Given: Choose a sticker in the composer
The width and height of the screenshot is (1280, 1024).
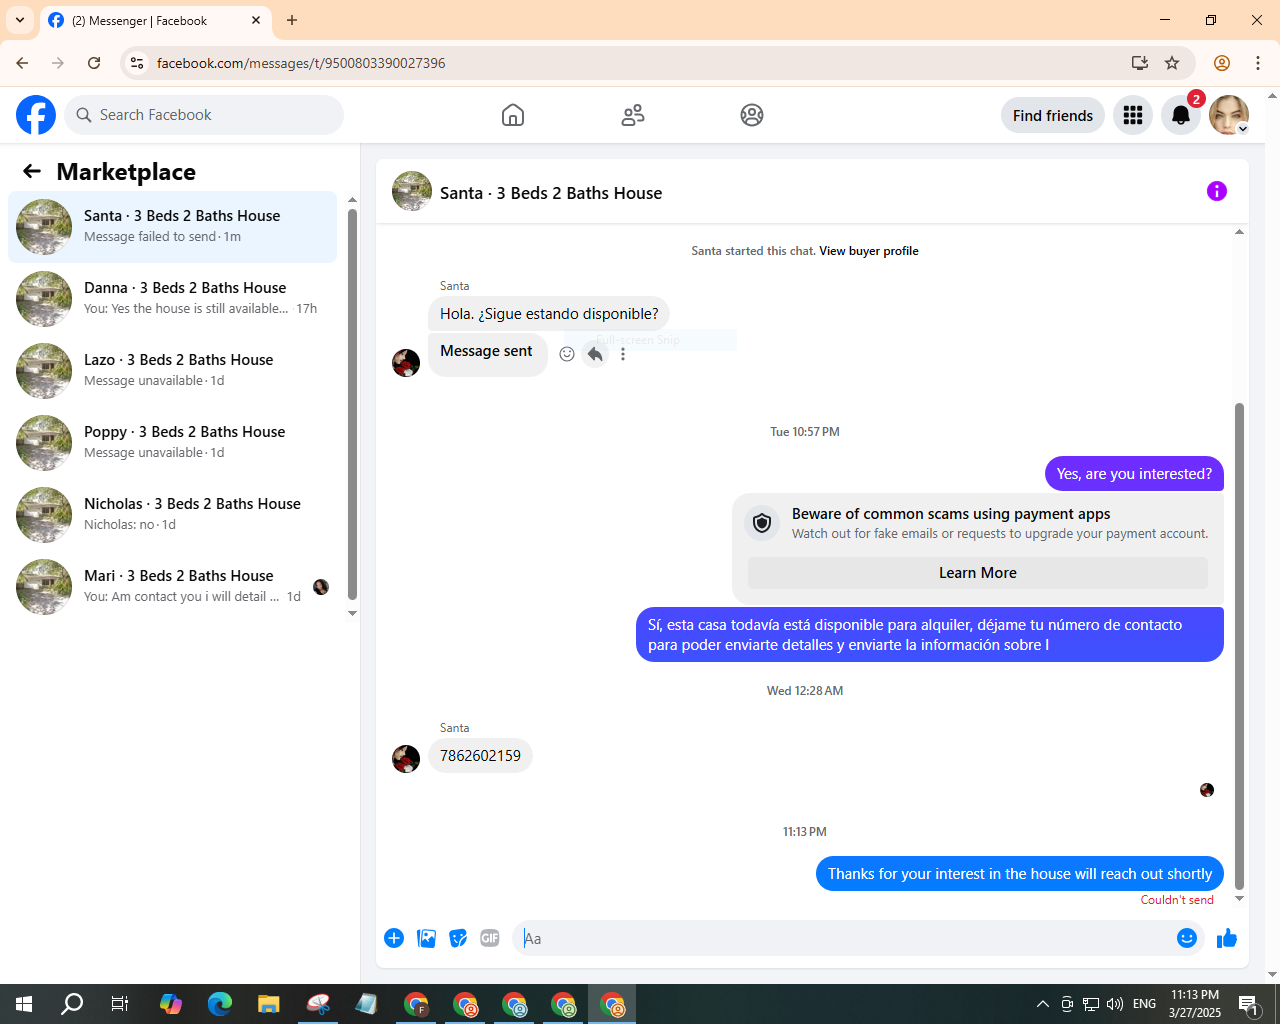Looking at the screenshot, I should 458,938.
